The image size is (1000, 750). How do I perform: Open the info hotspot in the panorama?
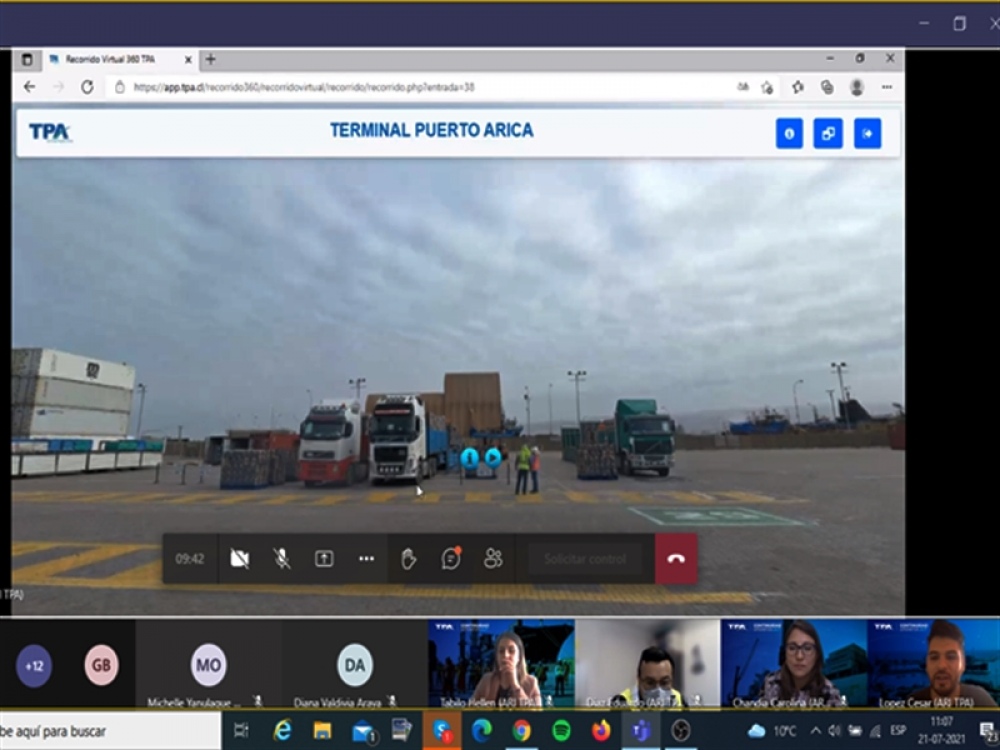coord(469,457)
